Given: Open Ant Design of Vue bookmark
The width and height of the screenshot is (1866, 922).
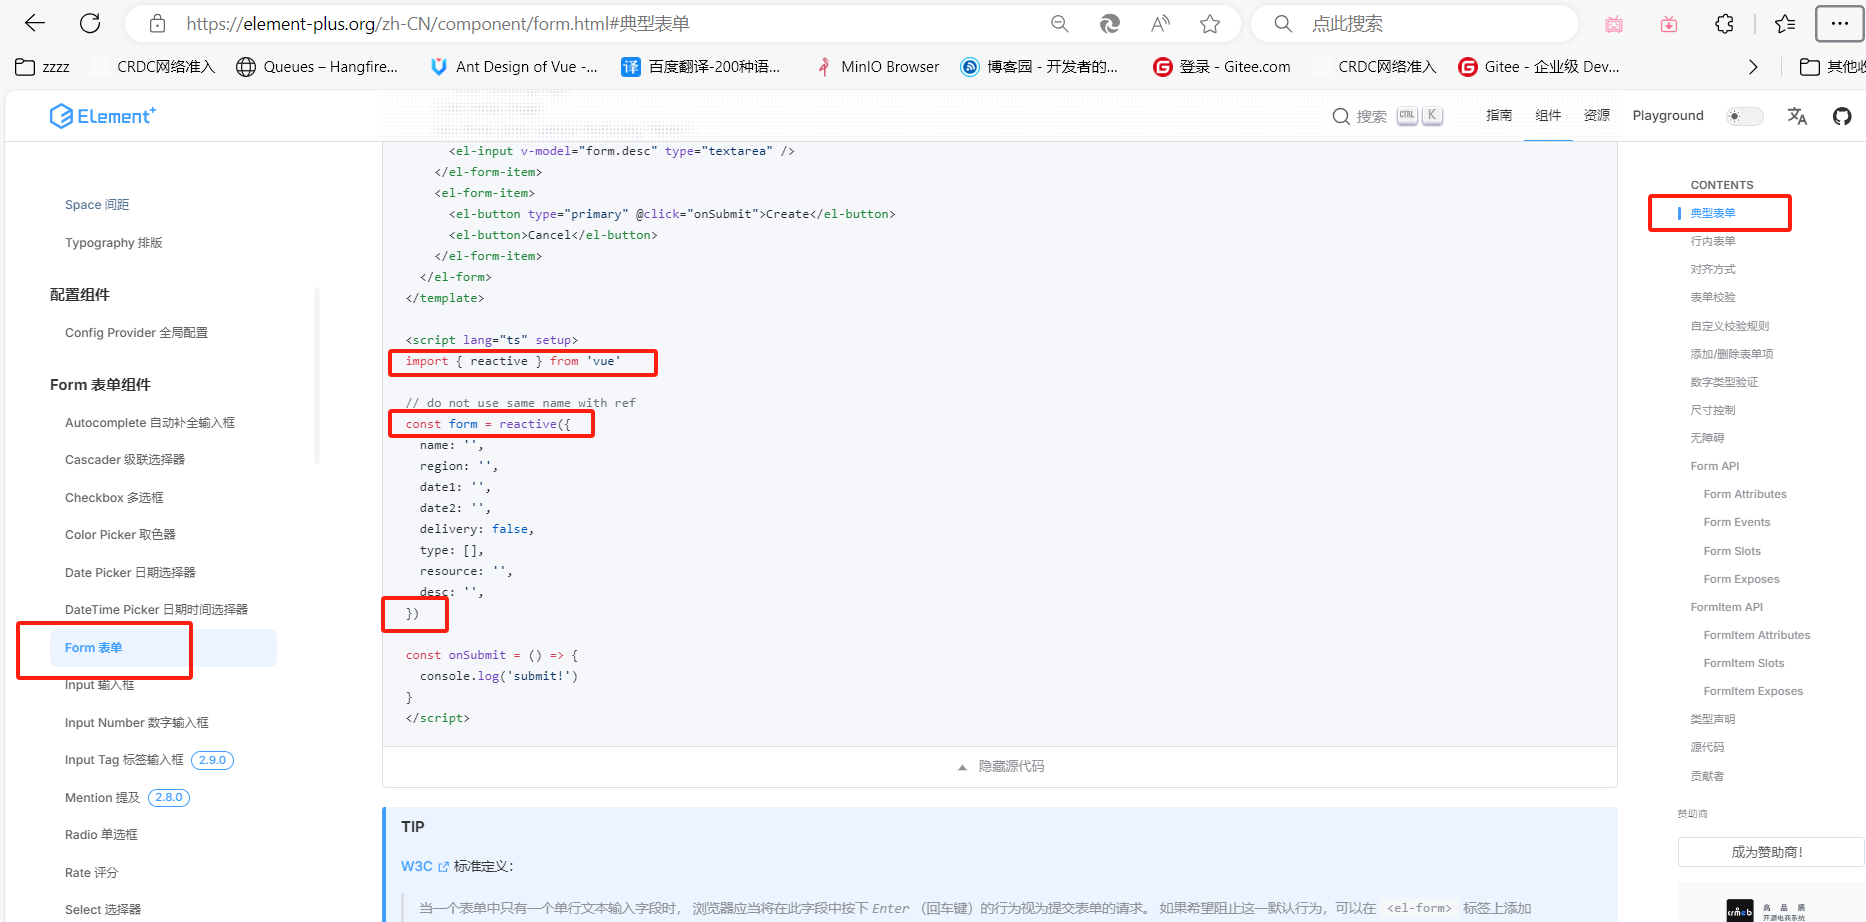Looking at the screenshot, I should (513, 67).
